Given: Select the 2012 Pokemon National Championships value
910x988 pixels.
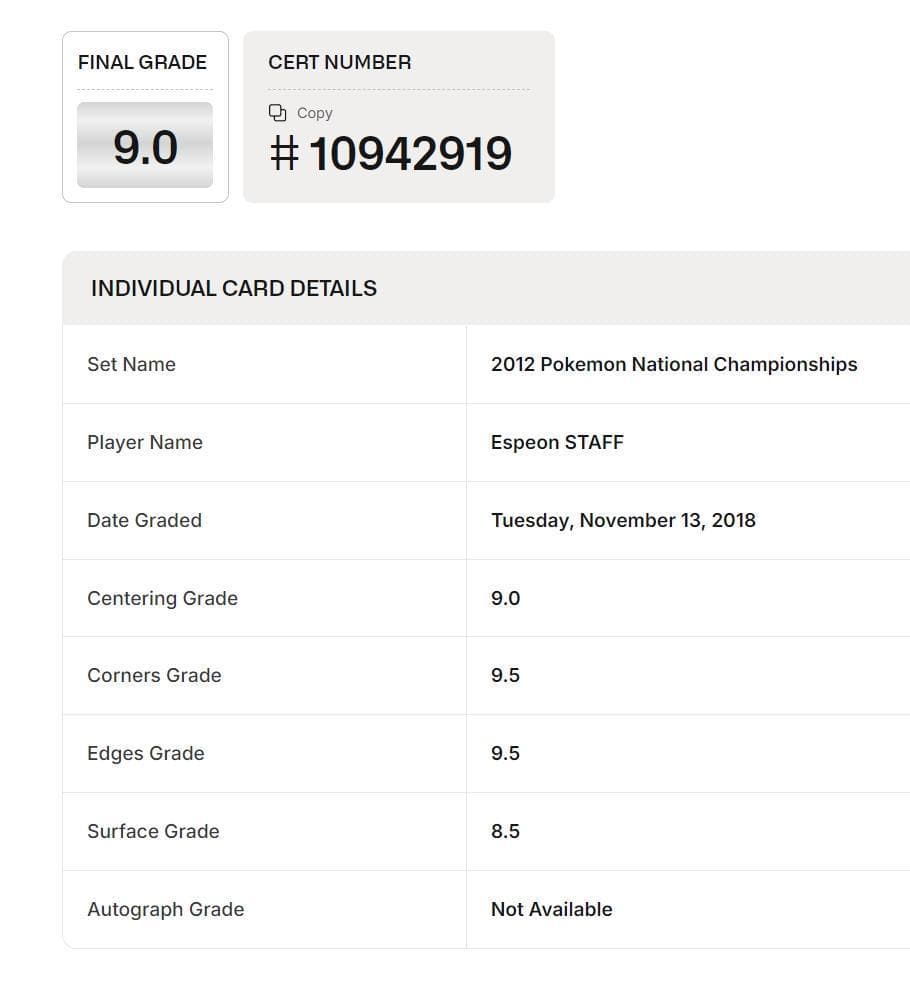Looking at the screenshot, I should pos(674,364).
